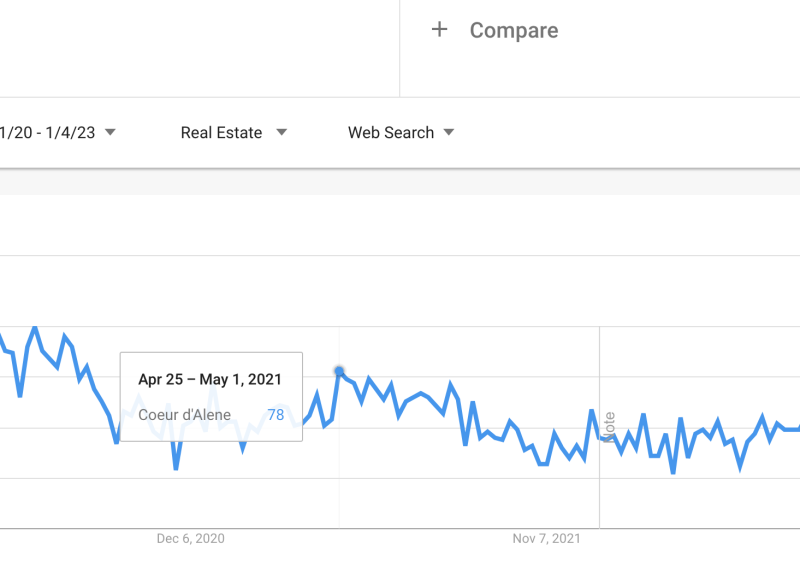The image size is (800, 568).
Task: Click the highlighted data point dot on the line
Action: point(339,371)
